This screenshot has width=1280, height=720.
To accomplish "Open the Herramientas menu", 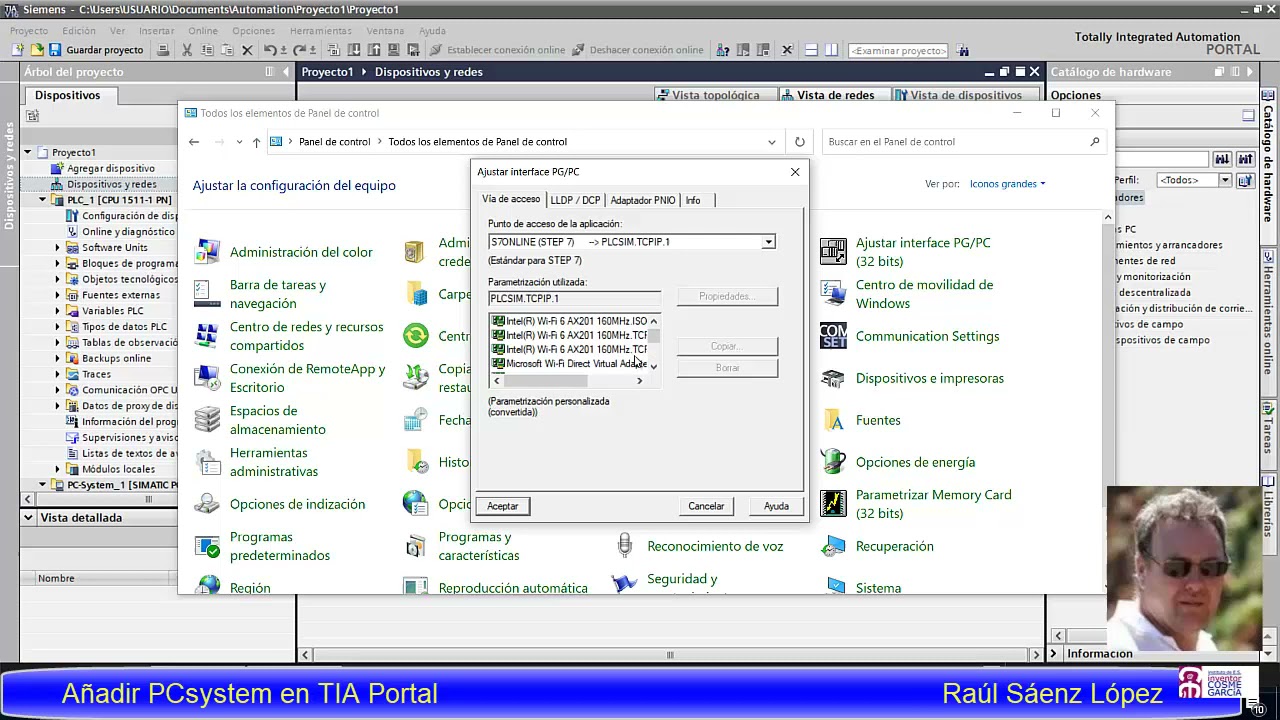I will pos(320,31).
